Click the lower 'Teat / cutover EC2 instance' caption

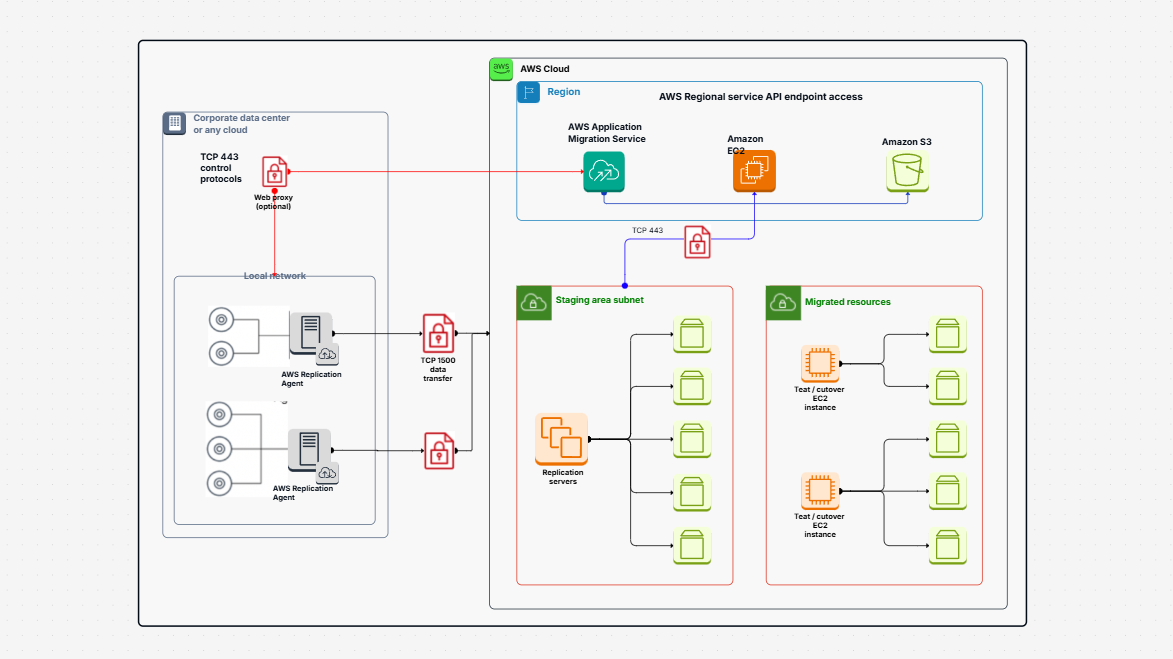point(820,525)
